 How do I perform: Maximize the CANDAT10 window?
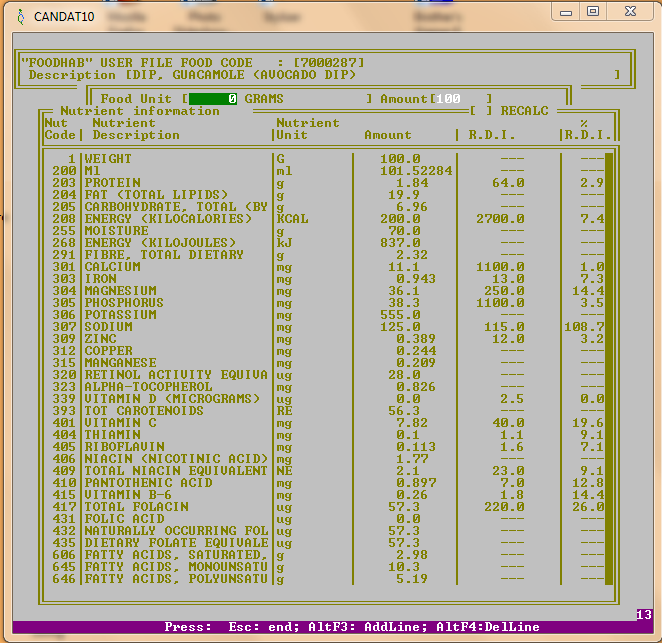tap(593, 11)
